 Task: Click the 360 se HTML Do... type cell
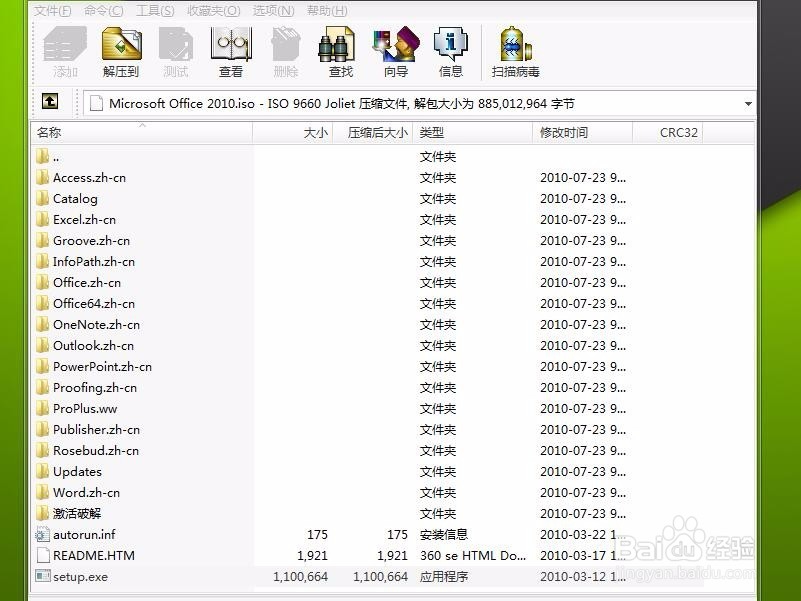(x=473, y=556)
